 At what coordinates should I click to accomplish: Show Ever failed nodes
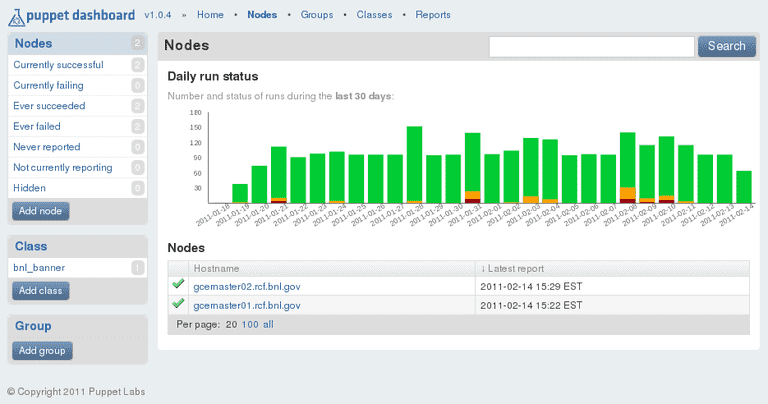point(37,126)
